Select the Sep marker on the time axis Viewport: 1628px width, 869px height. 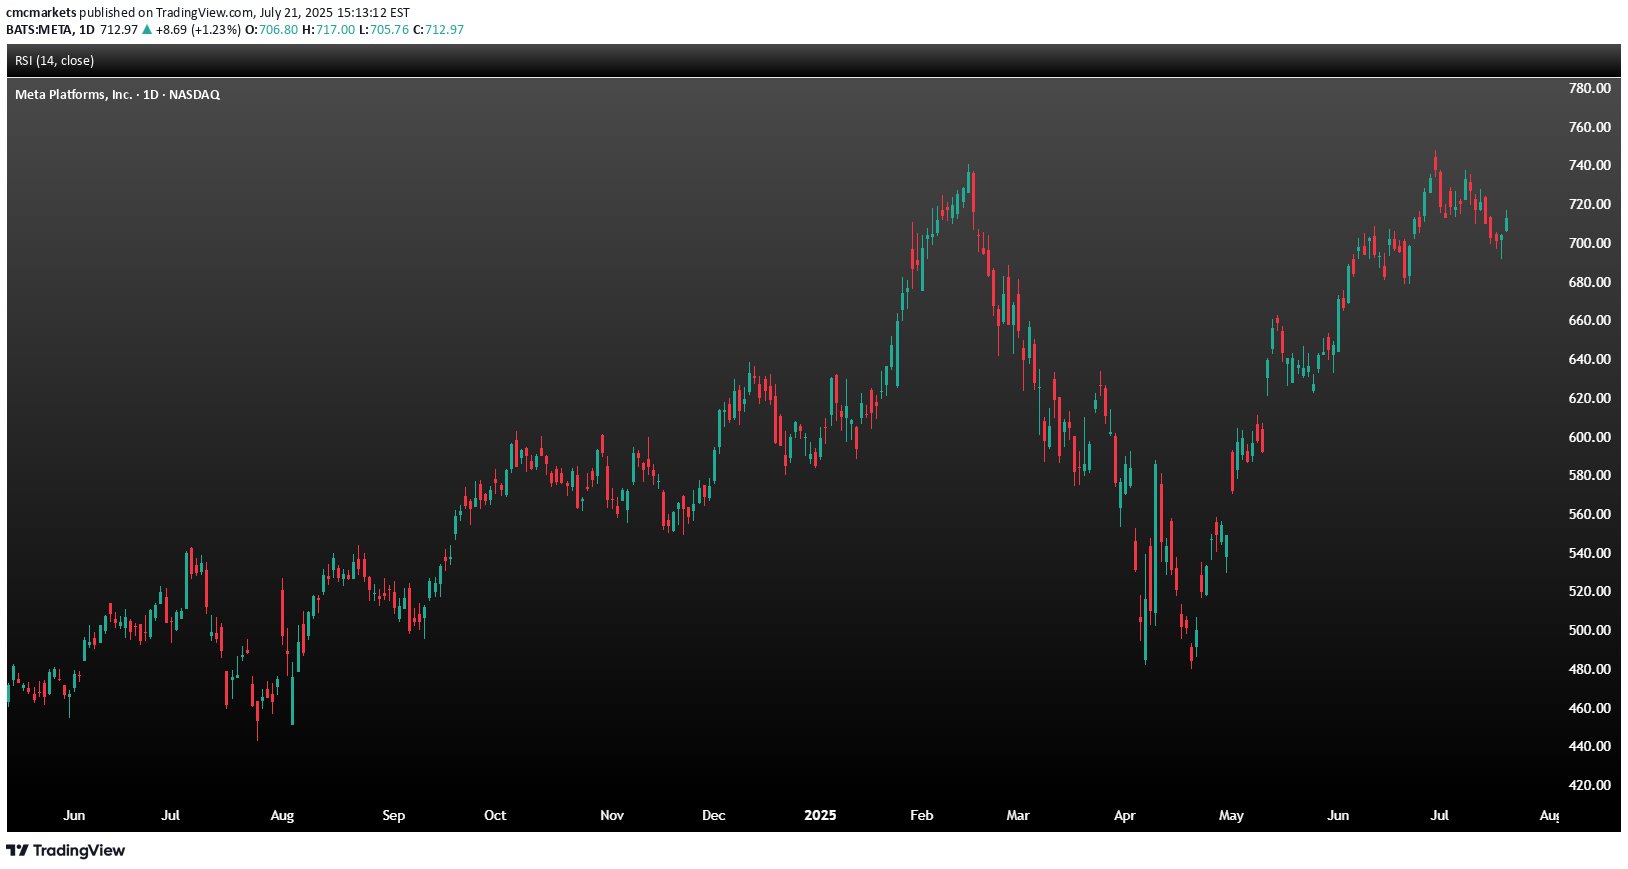pos(394,816)
